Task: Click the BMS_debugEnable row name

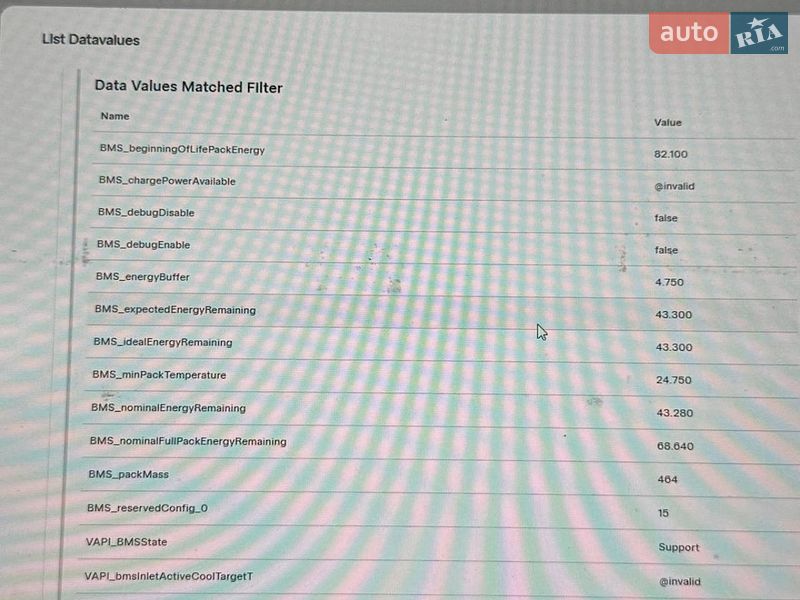Action: pos(143,244)
